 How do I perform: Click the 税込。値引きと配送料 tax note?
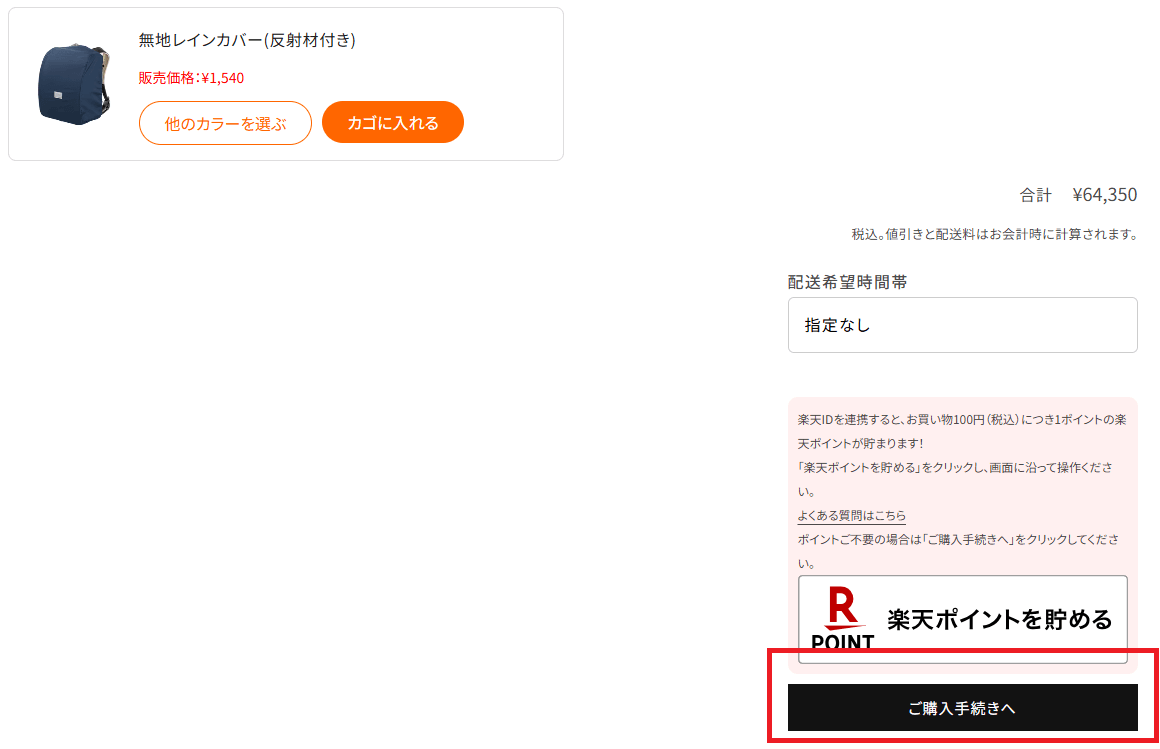pos(994,234)
